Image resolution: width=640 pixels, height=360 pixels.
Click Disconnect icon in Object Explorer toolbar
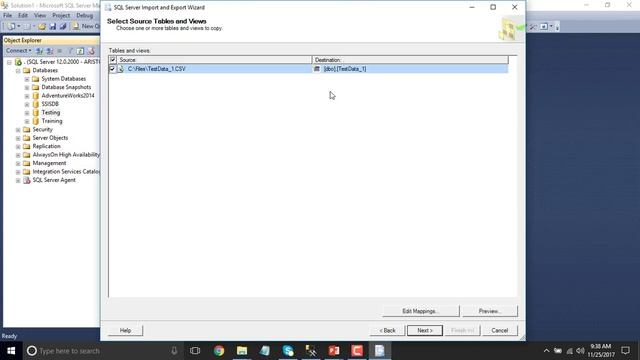point(49,51)
